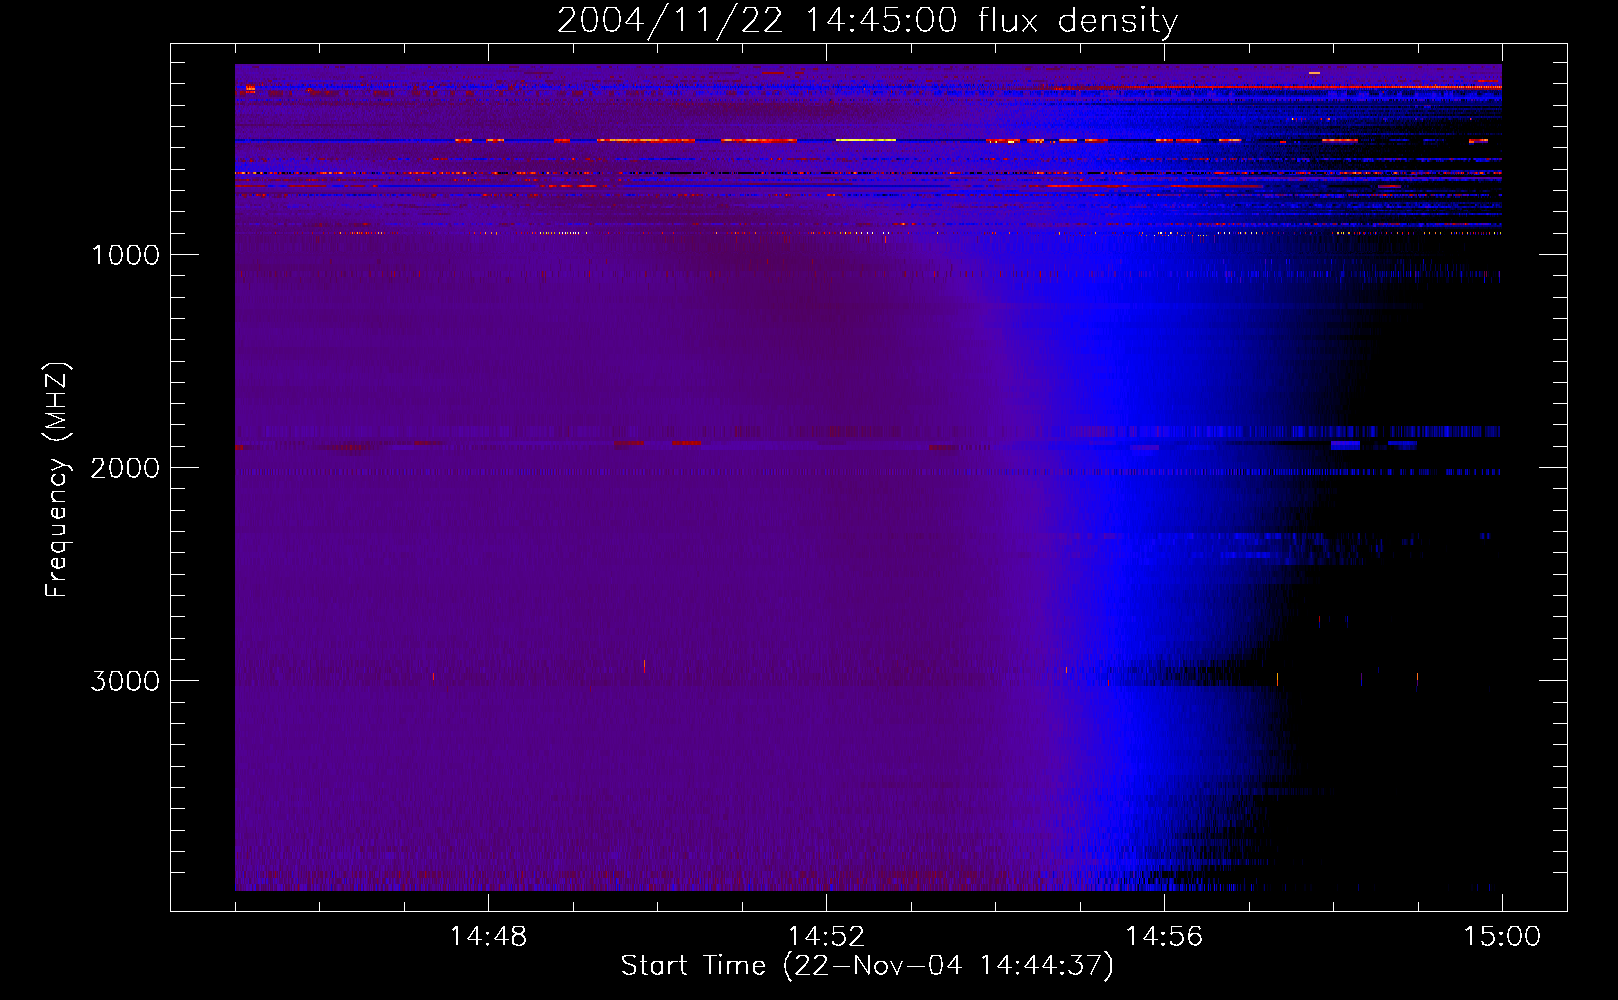Click the 15:00 time tick label
Screen dimensions: 1618x1000
click(x=1502, y=937)
